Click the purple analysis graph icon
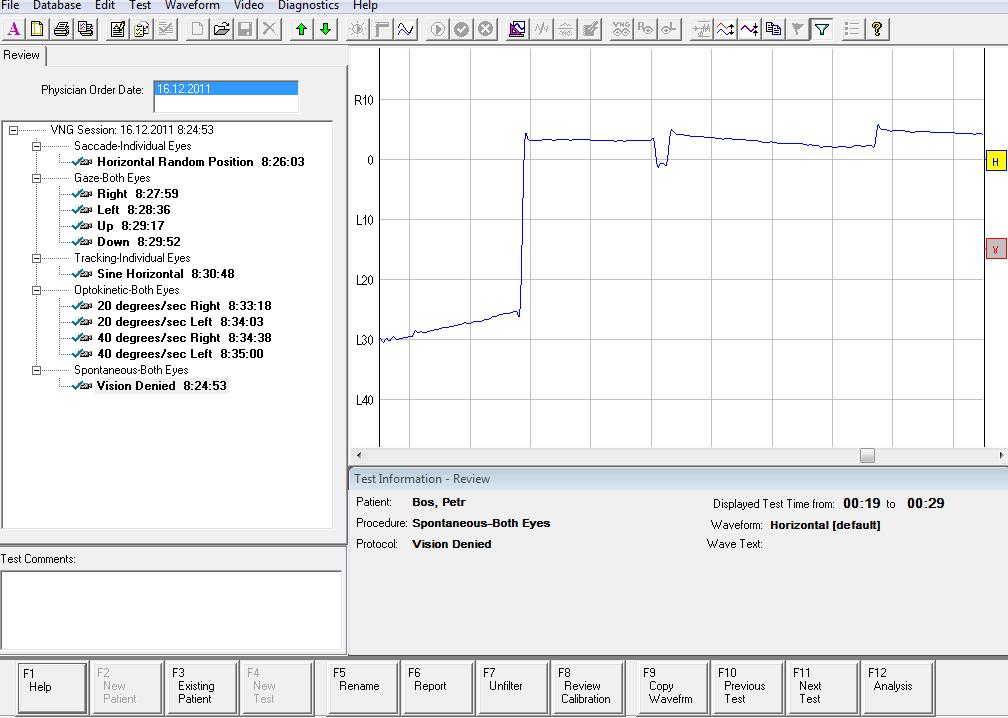The width and height of the screenshot is (1008, 718). [518, 29]
